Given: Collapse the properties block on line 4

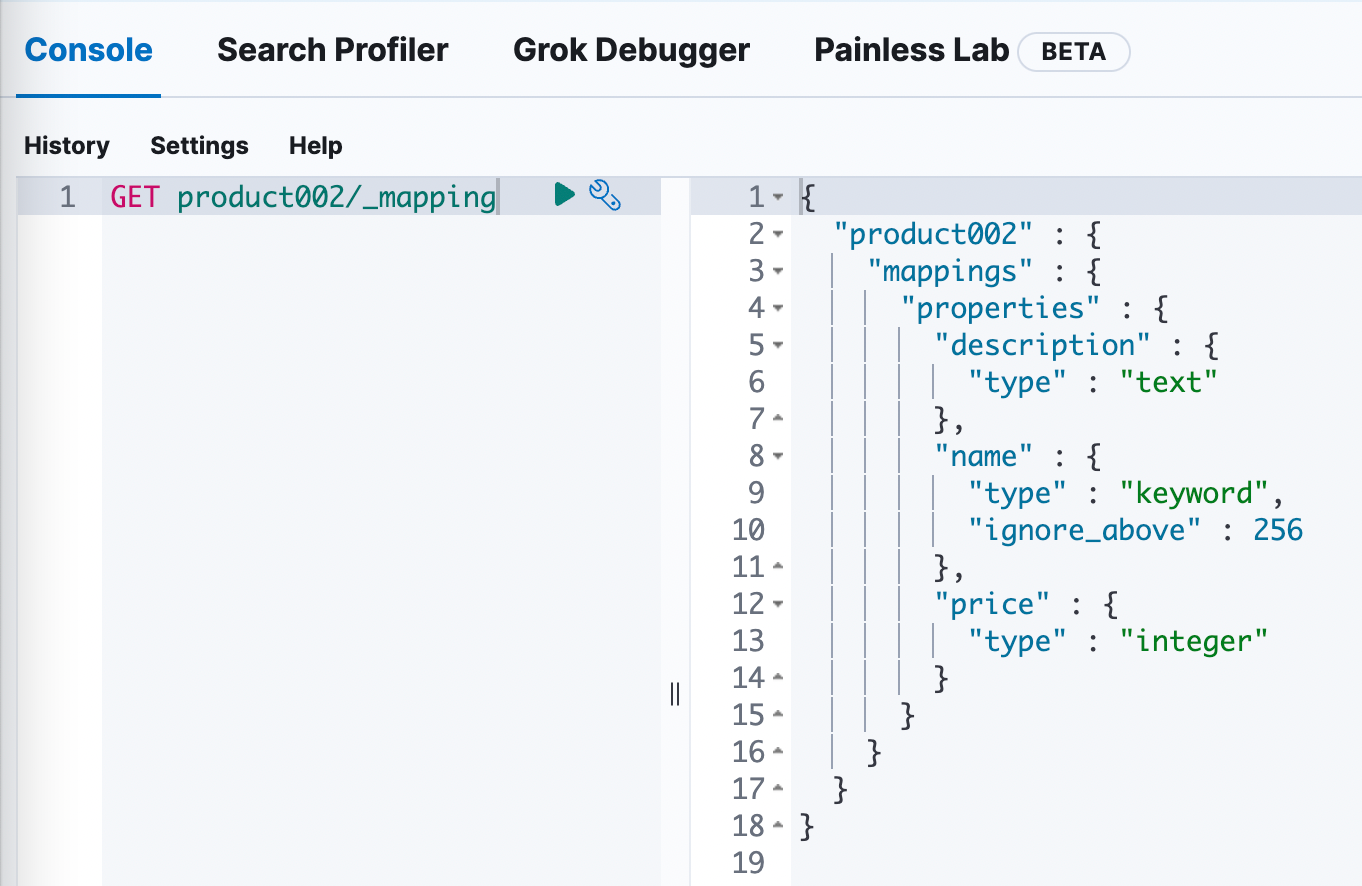Looking at the screenshot, I should pos(778,309).
